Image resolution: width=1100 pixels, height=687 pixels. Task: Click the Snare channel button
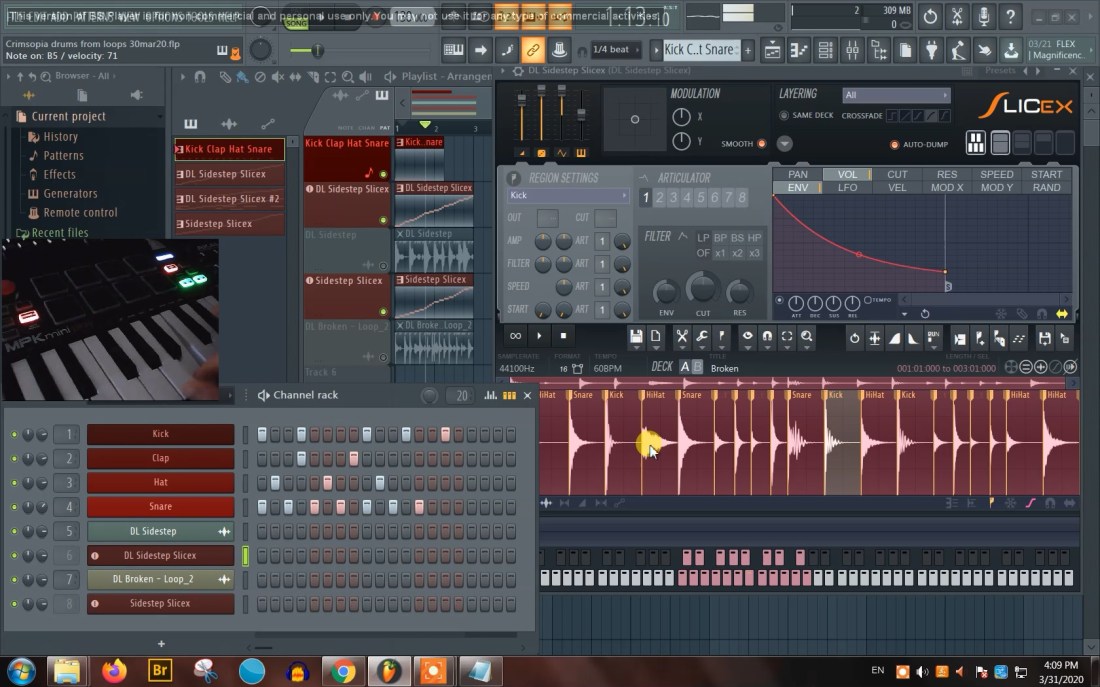tap(160, 507)
